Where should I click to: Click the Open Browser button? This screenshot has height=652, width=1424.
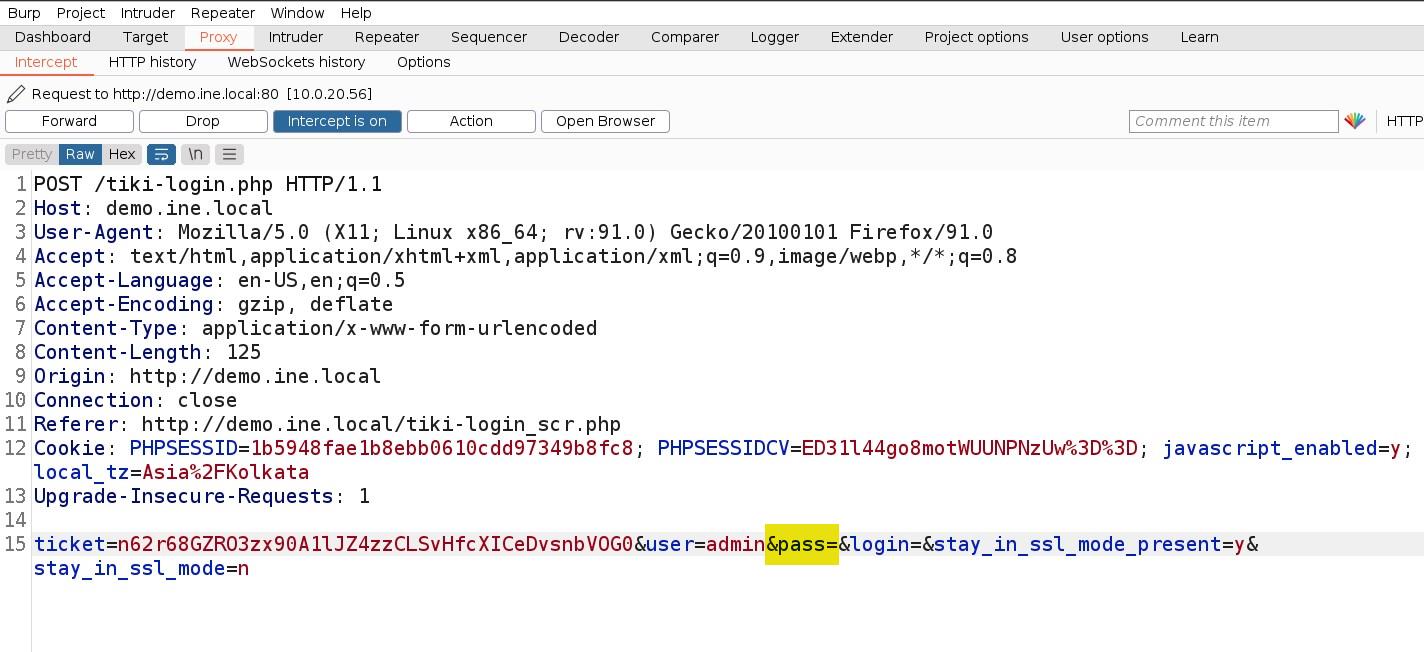(x=605, y=121)
